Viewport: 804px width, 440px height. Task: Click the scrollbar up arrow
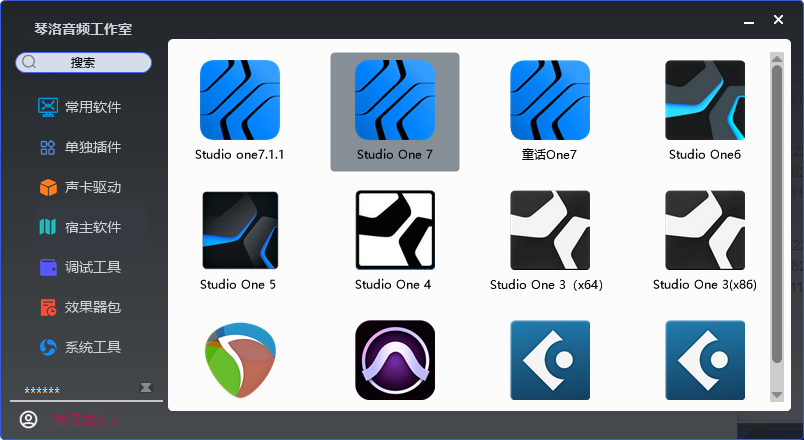click(x=777, y=58)
